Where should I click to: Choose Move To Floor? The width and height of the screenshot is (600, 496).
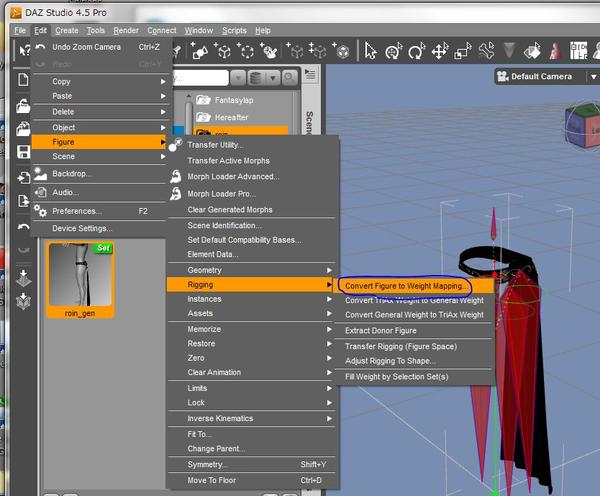251,480
